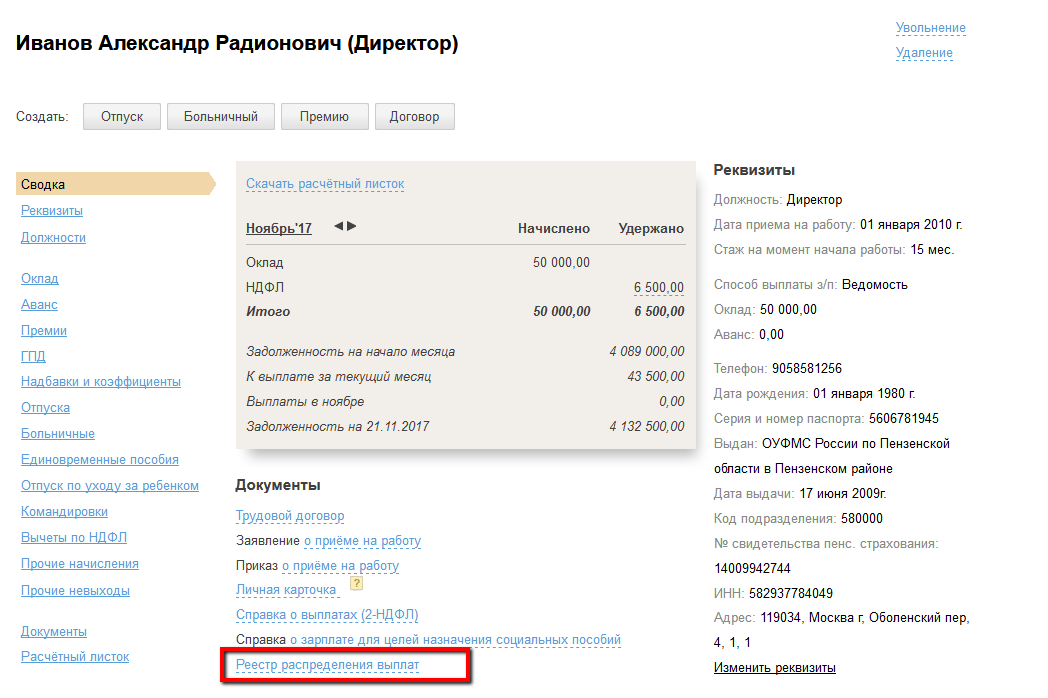
Task: Click help icon beside Личная карточка
Action: coord(355,585)
